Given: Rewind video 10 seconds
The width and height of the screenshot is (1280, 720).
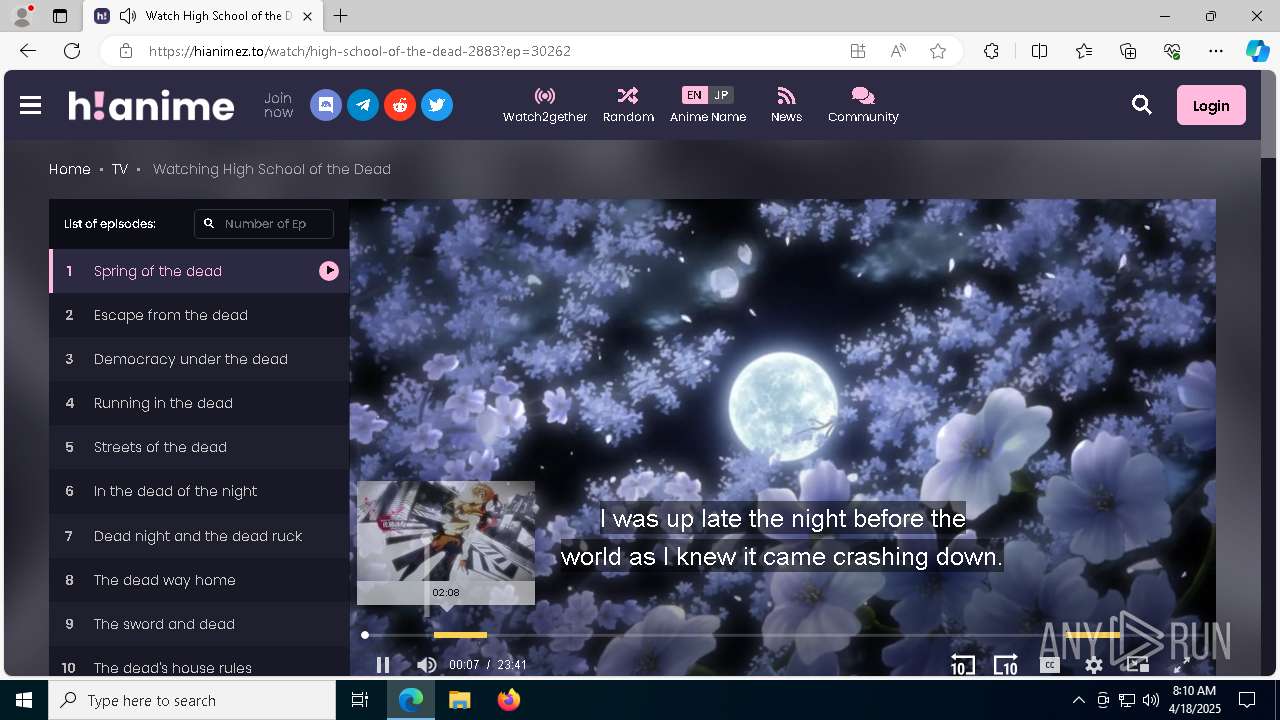Looking at the screenshot, I should (x=962, y=664).
